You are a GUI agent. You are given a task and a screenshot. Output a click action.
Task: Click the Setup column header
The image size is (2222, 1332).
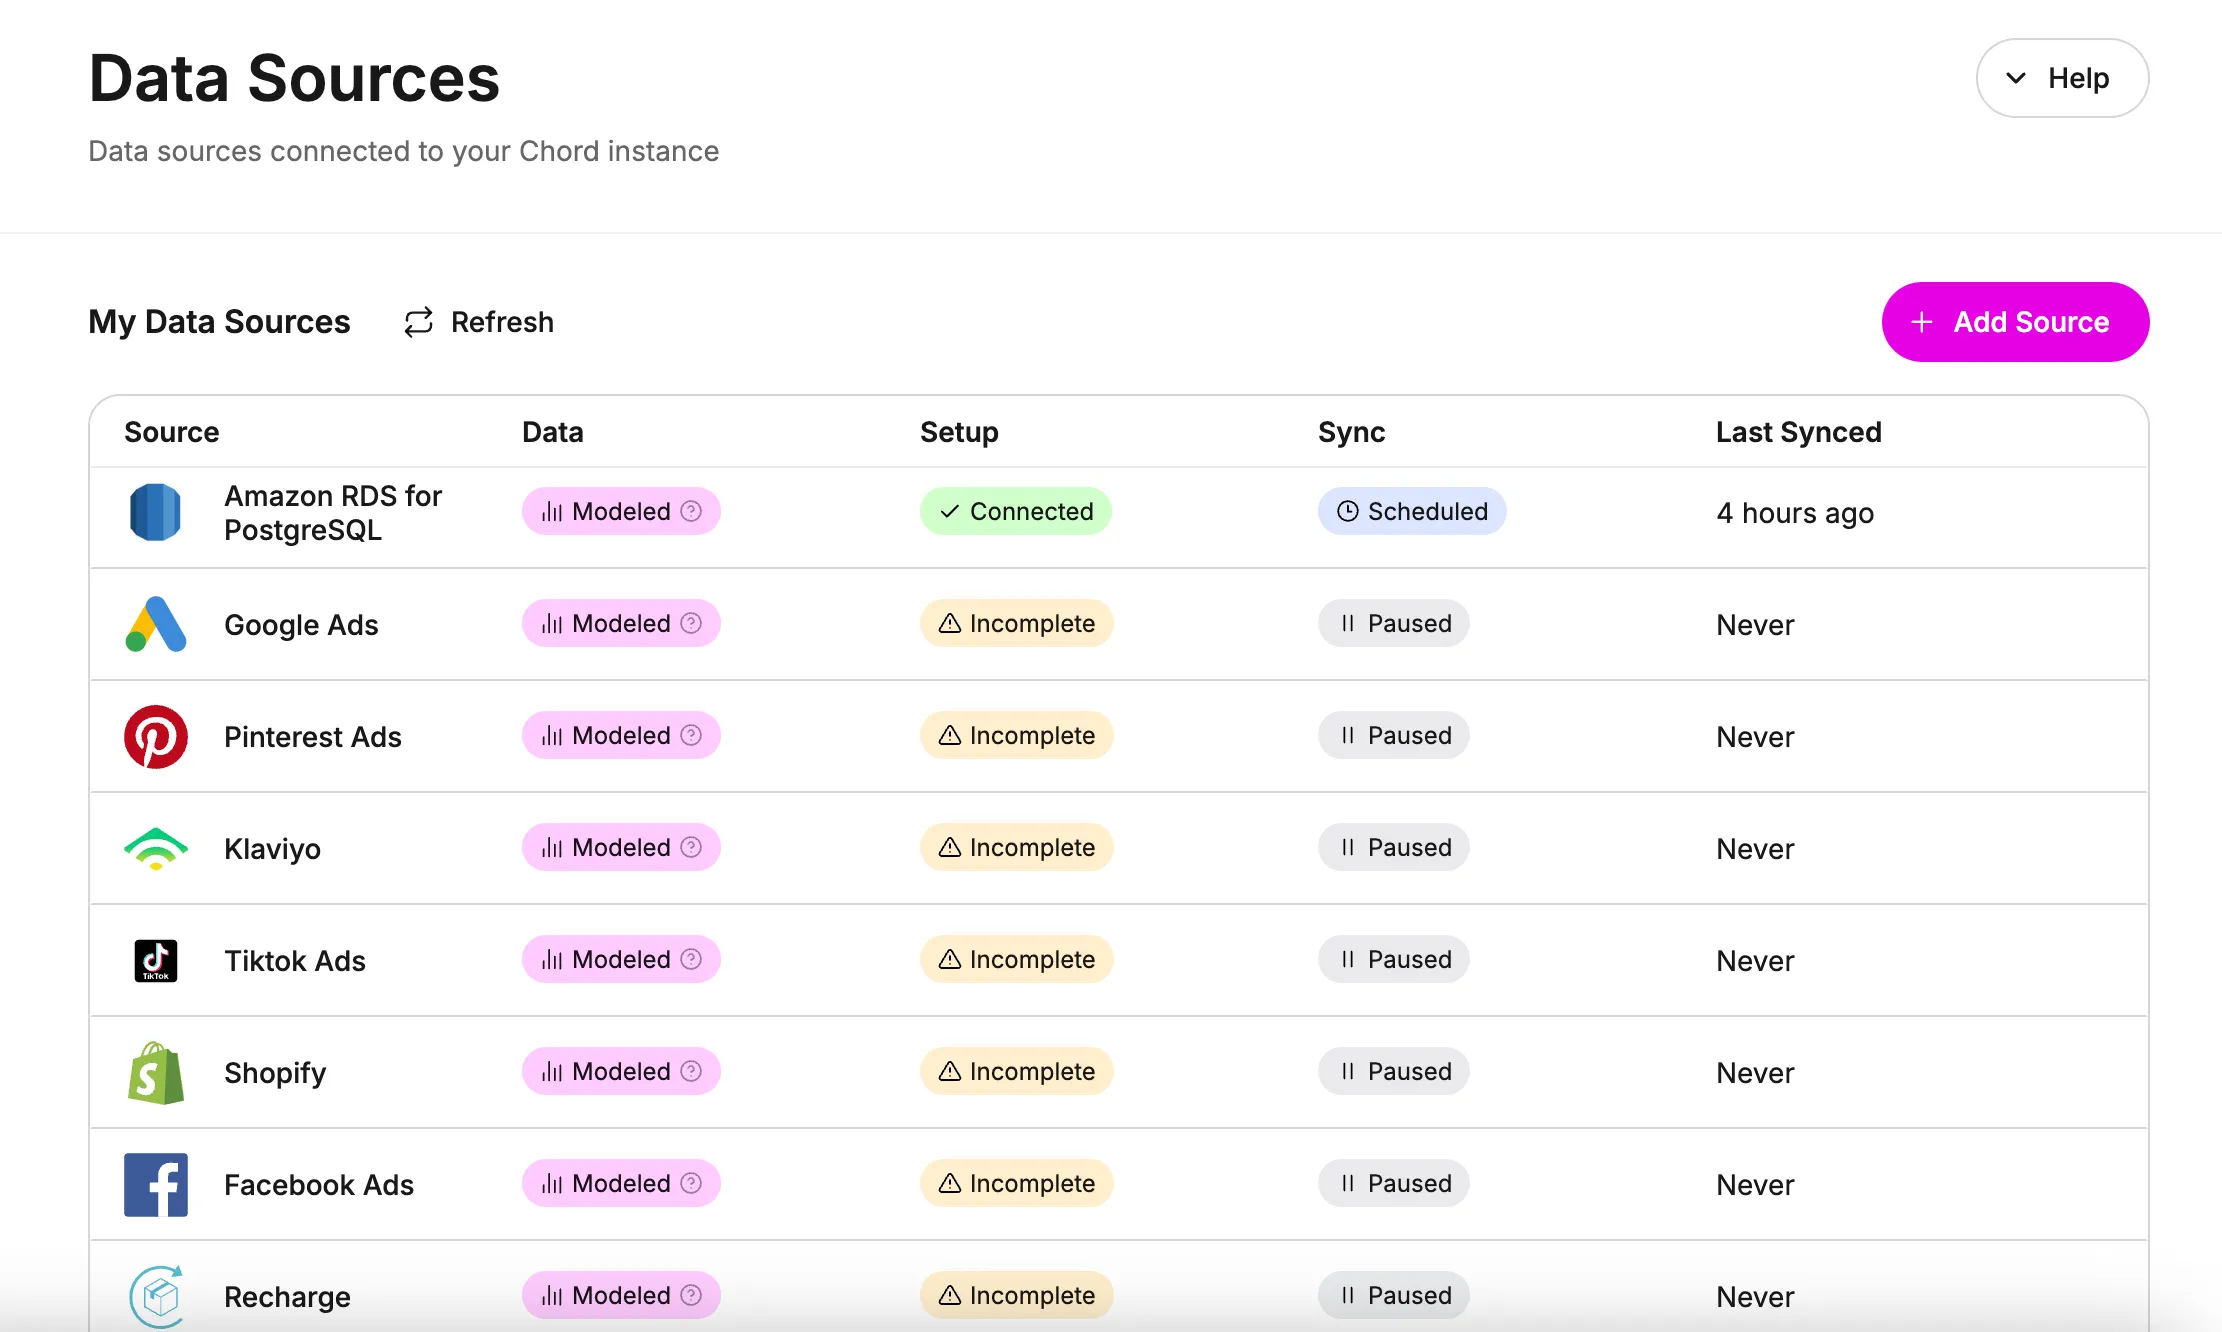(959, 432)
